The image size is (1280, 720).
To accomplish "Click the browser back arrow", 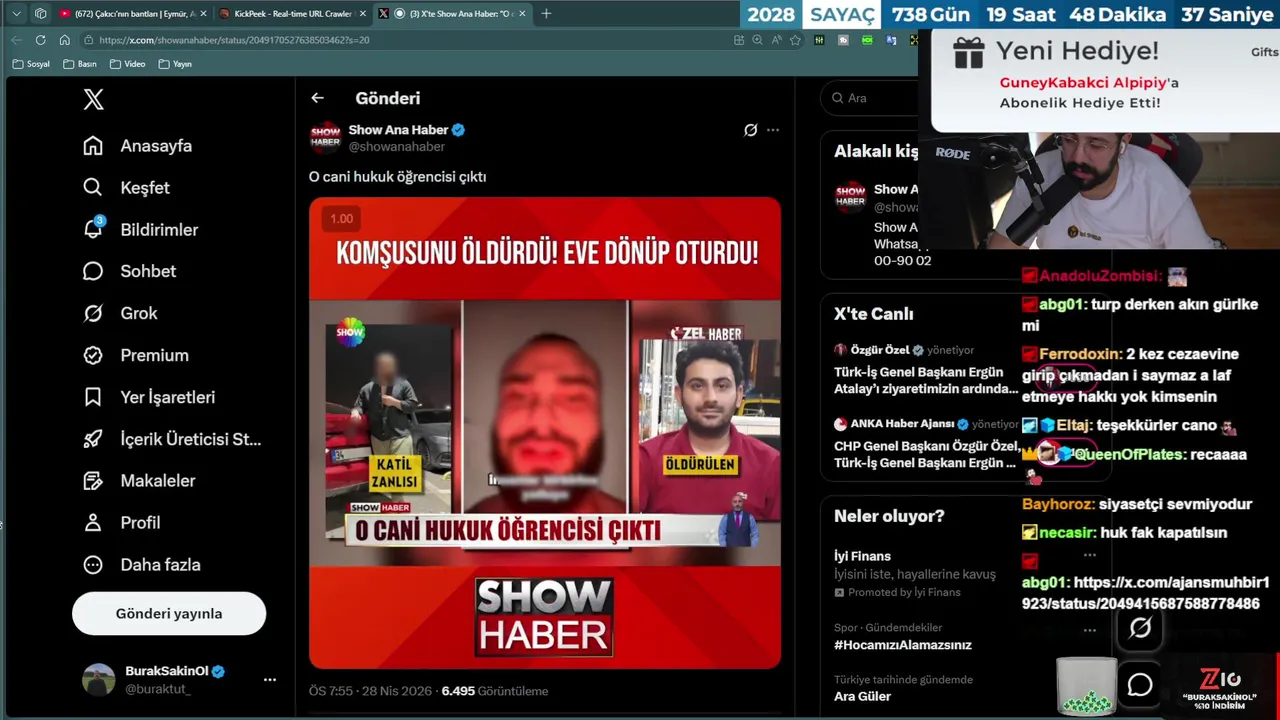I will pyautogui.click(x=16, y=40).
